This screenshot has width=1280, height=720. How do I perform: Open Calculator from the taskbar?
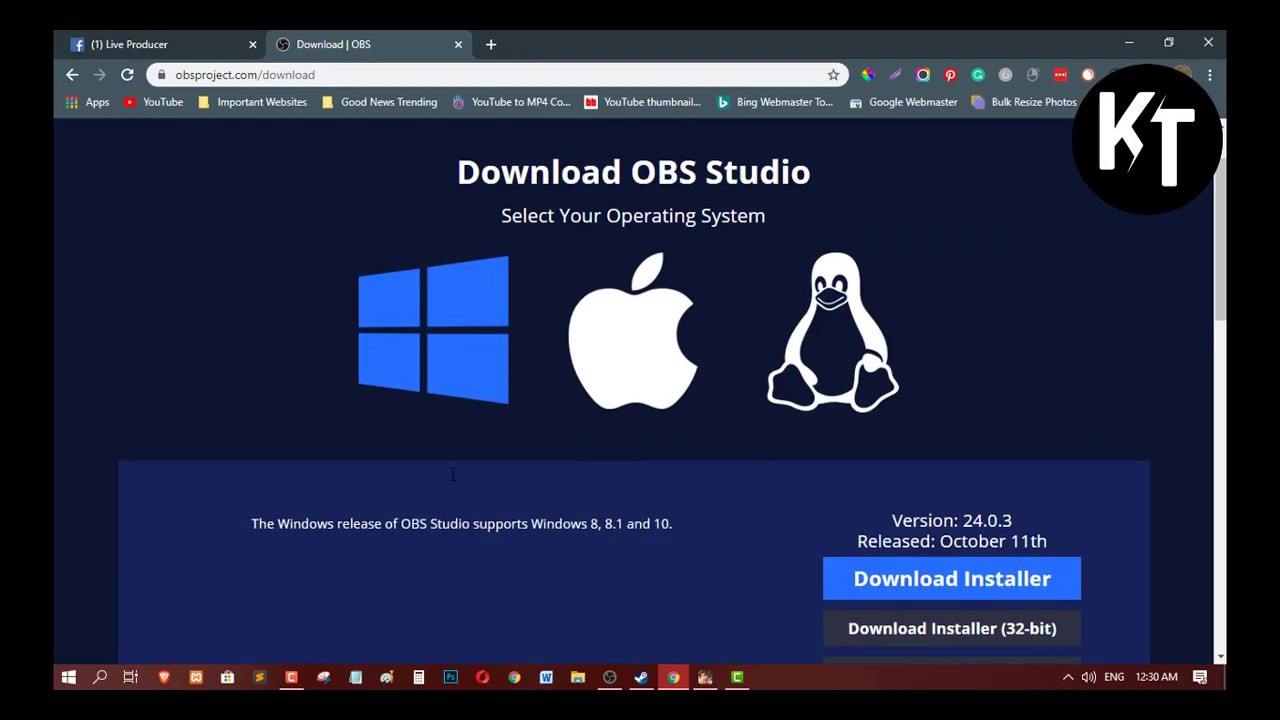click(419, 677)
